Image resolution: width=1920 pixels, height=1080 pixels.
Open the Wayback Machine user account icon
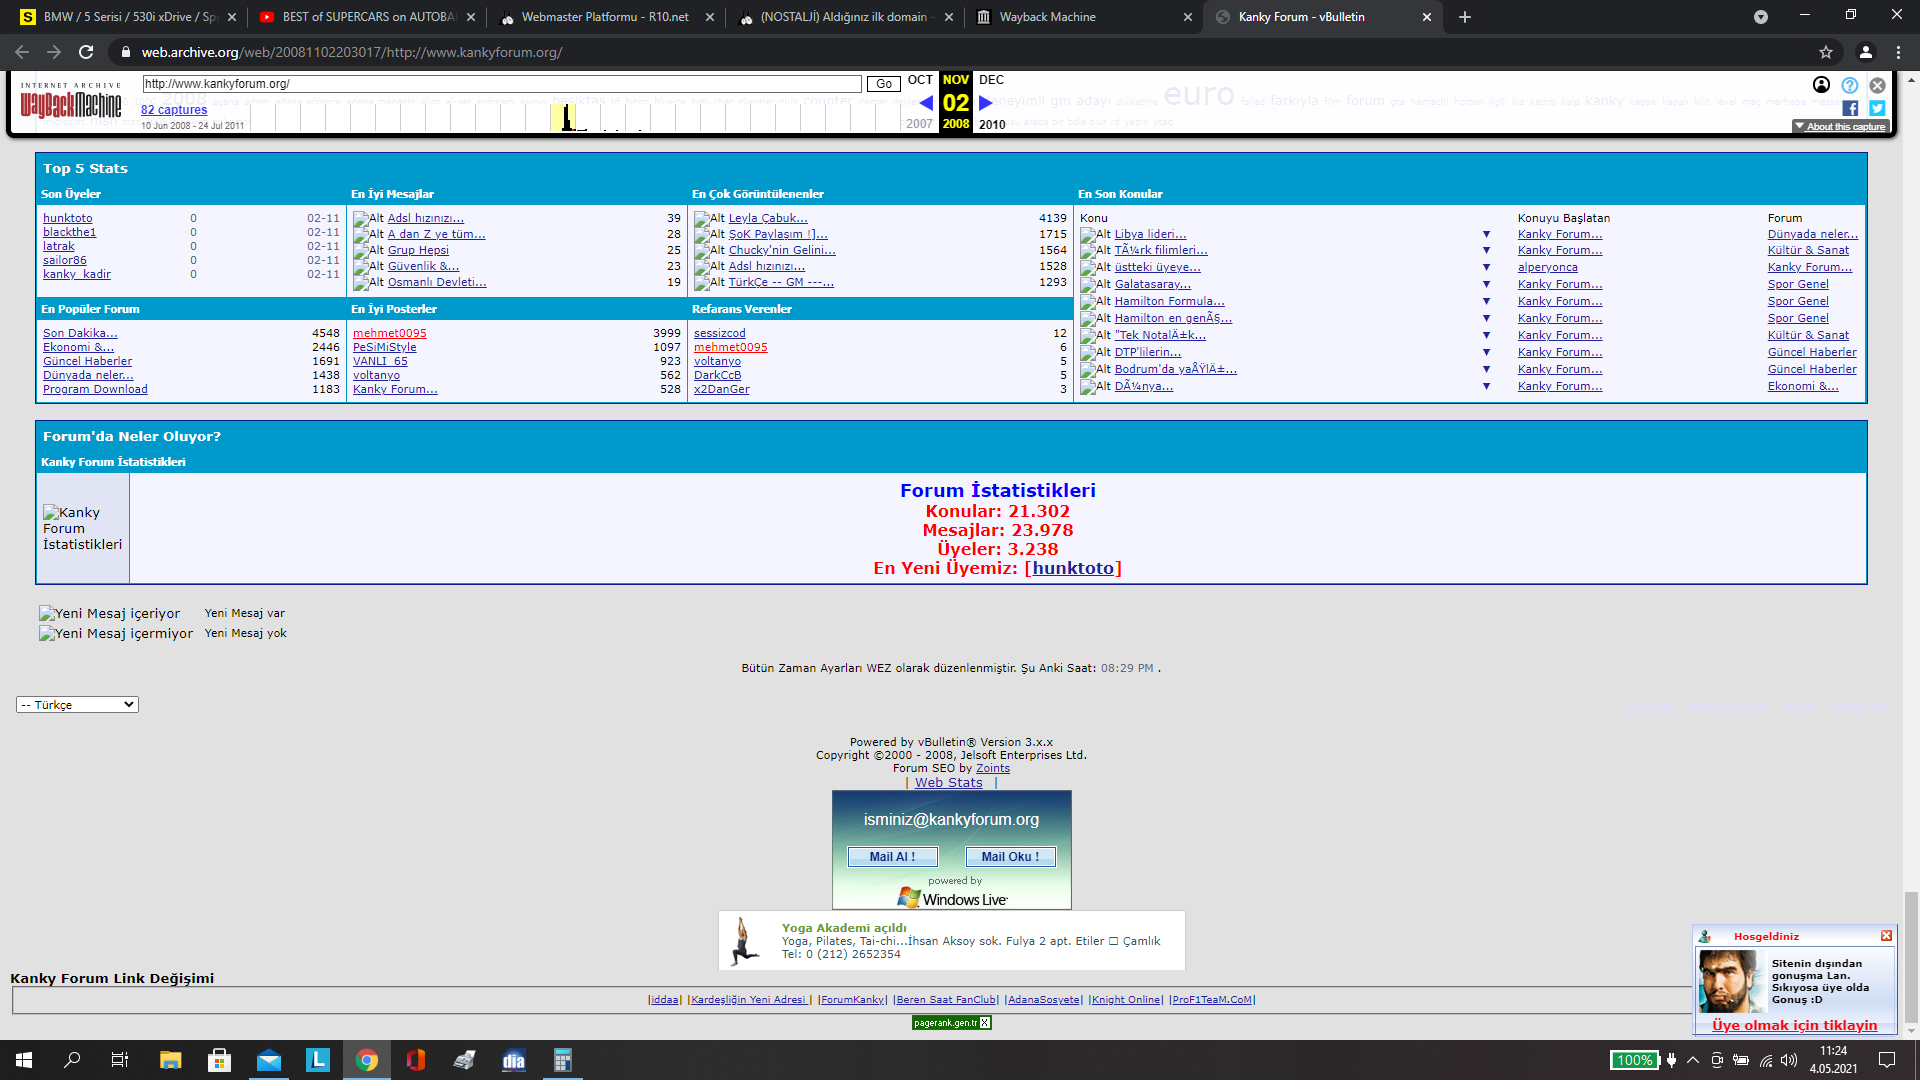click(x=1822, y=85)
